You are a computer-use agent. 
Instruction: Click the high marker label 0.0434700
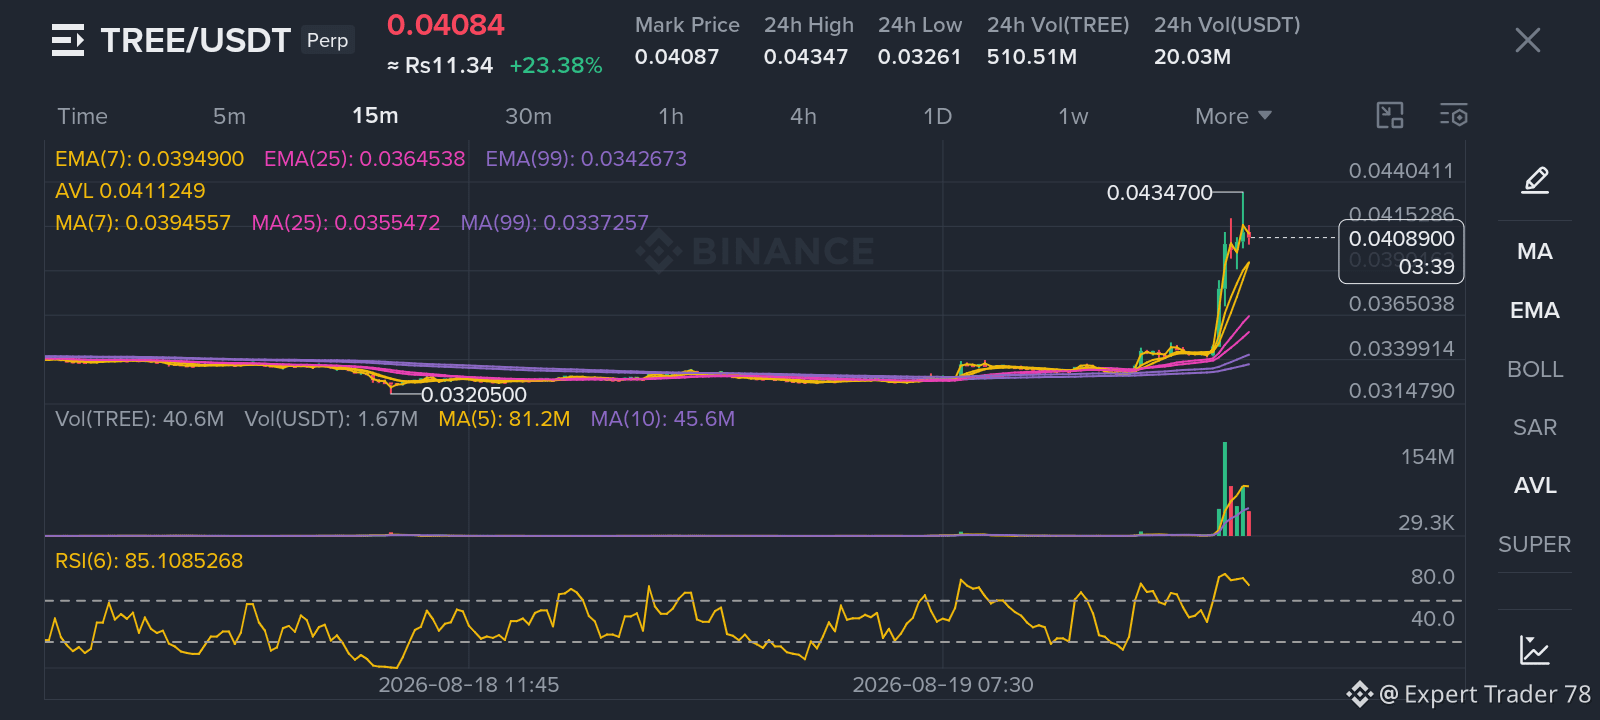point(1159,193)
